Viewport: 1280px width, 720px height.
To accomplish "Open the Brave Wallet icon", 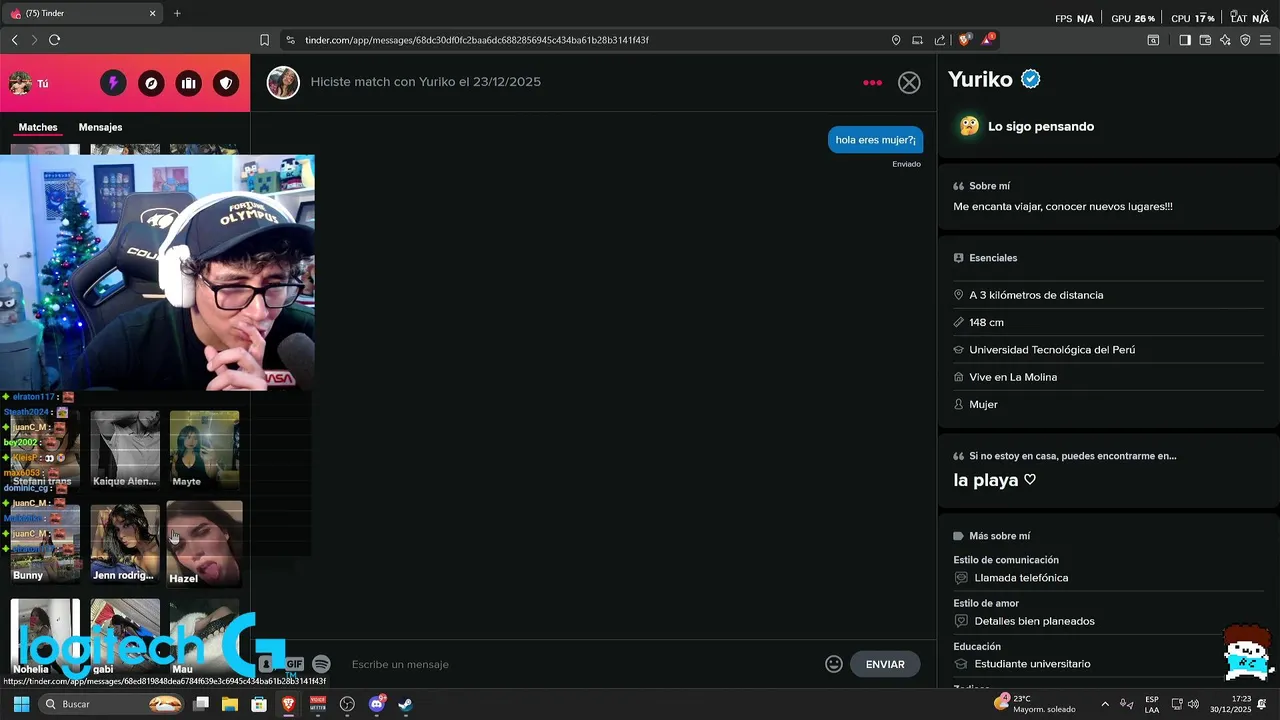I will (x=1205, y=40).
